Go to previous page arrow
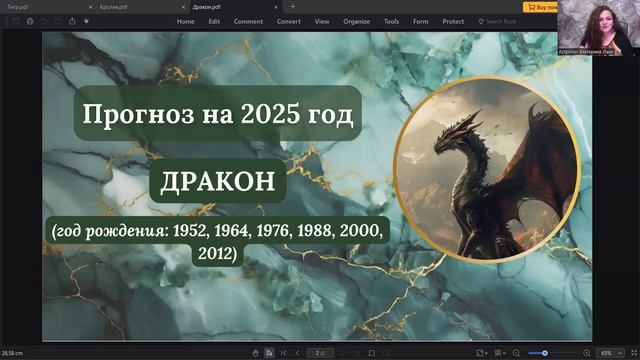The height and width of the screenshot is (360, 640). click(x=298, y=353)
